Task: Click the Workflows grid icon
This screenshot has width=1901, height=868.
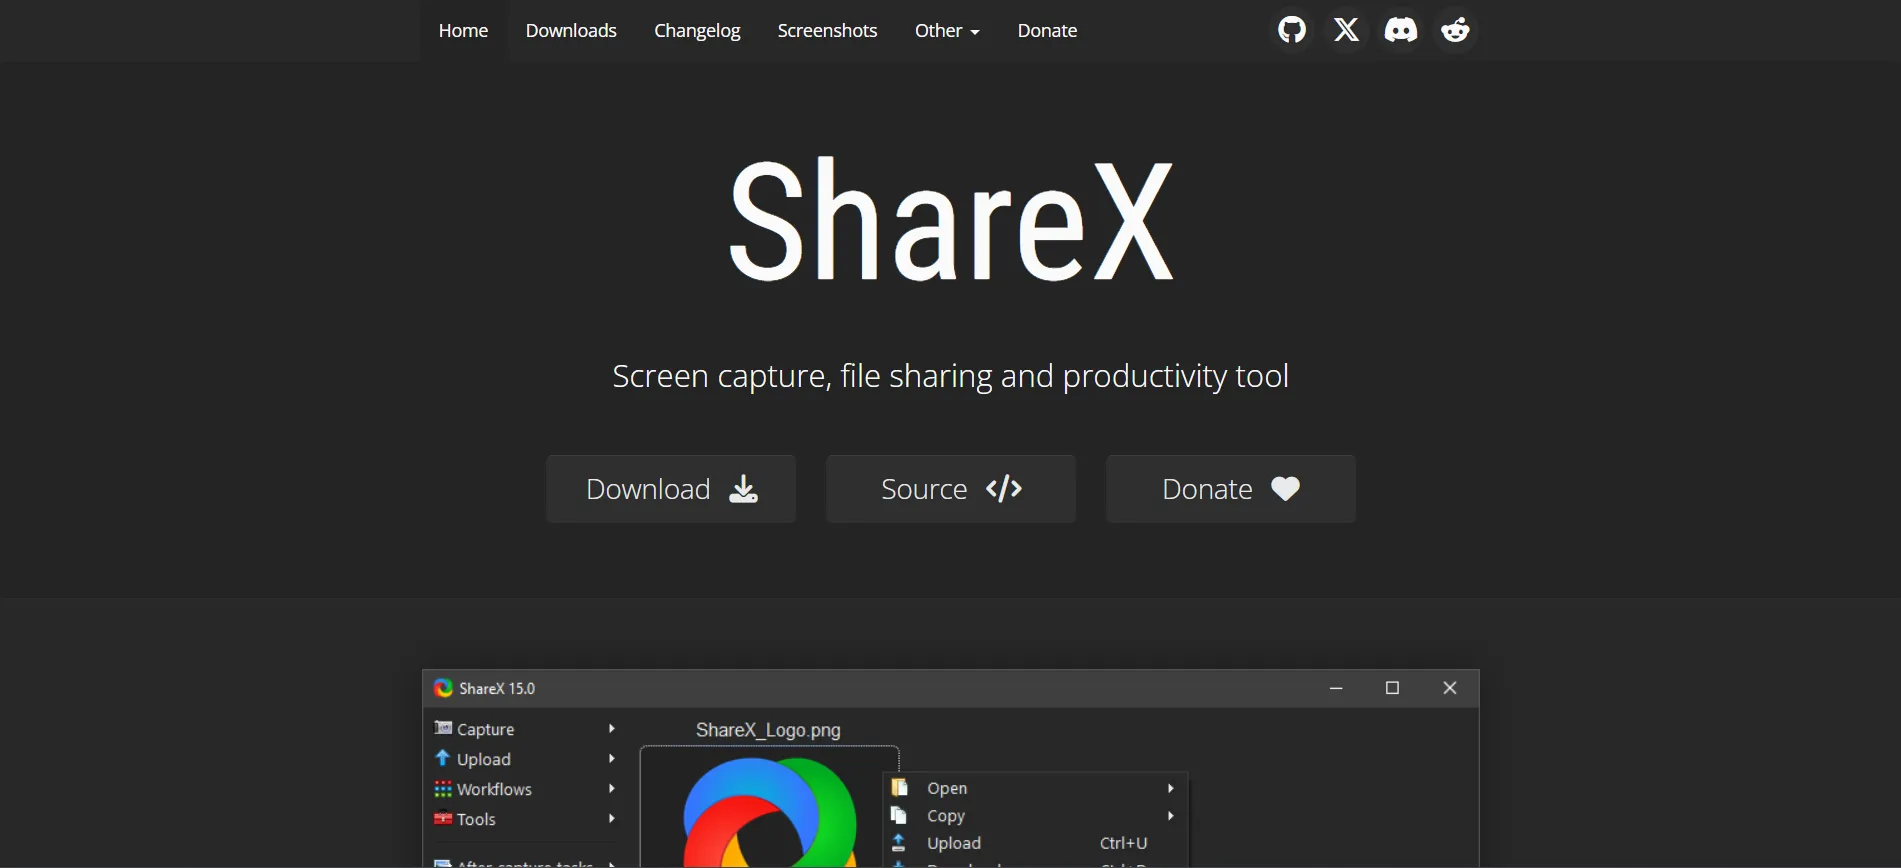Action: point(443,789)
